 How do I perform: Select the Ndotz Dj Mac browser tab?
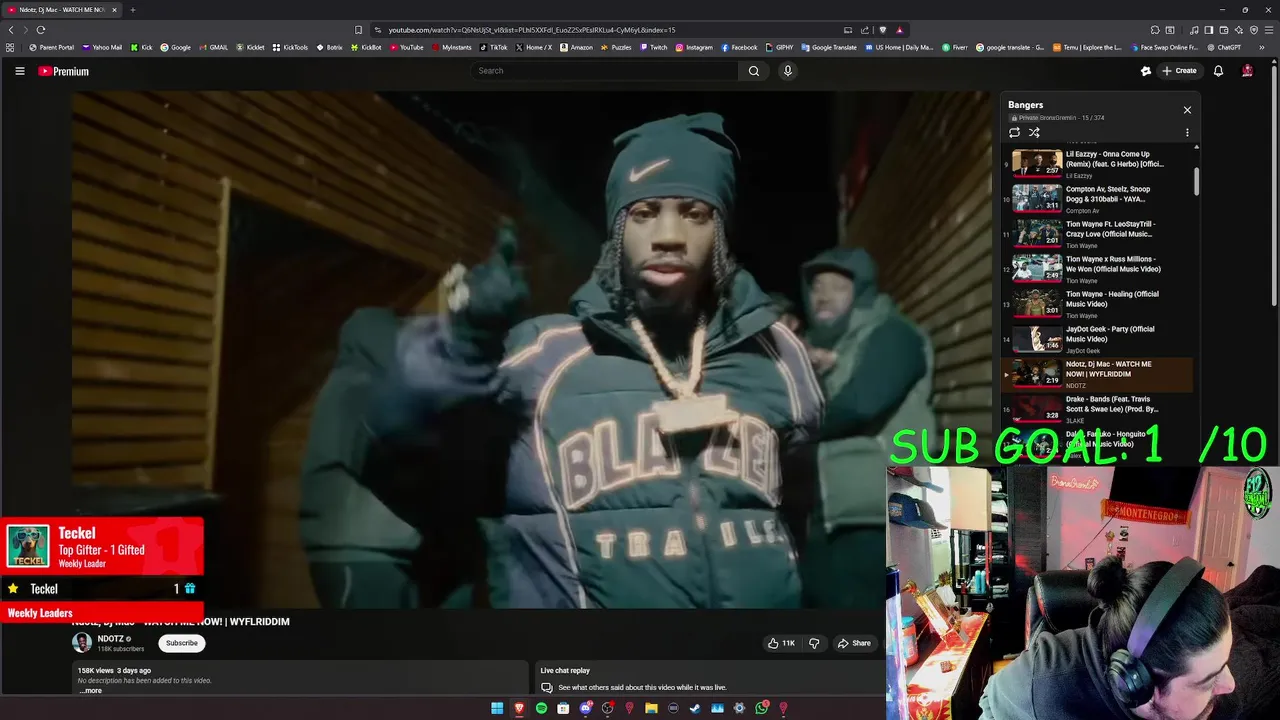(62, 10)
